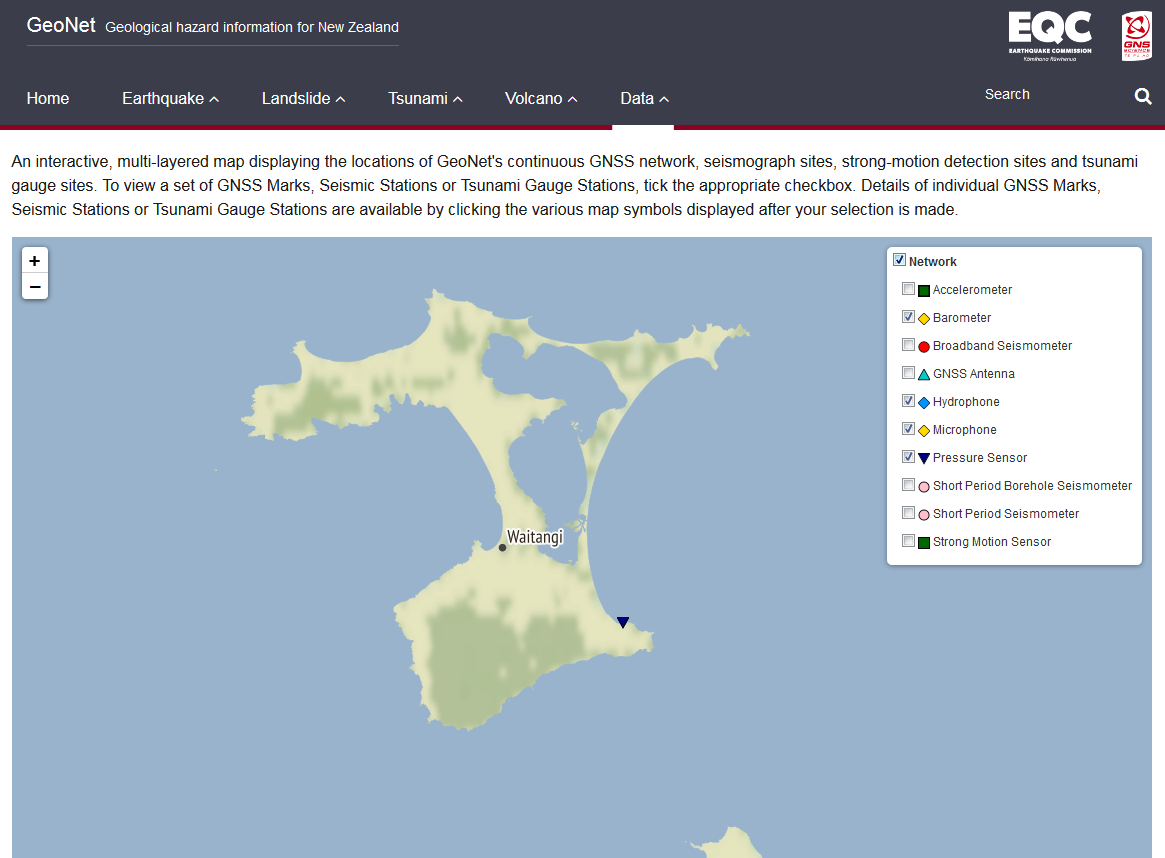Screen dimensions: 1165x858
Task: Uncheck the Microphone checkbox
Action: pos(908,429)
